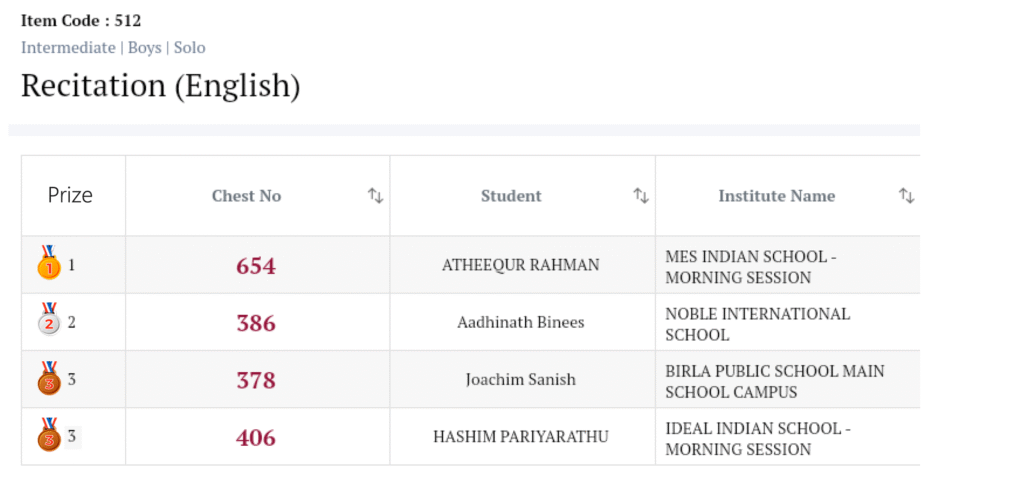Click student name ATHEEQUR RAHMAN

[x=521, y=265]
